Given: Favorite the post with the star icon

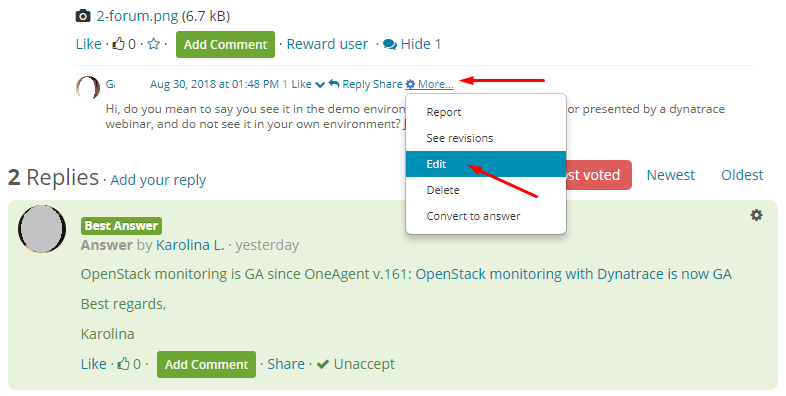Looking at the screenshot, I should 154,44.
